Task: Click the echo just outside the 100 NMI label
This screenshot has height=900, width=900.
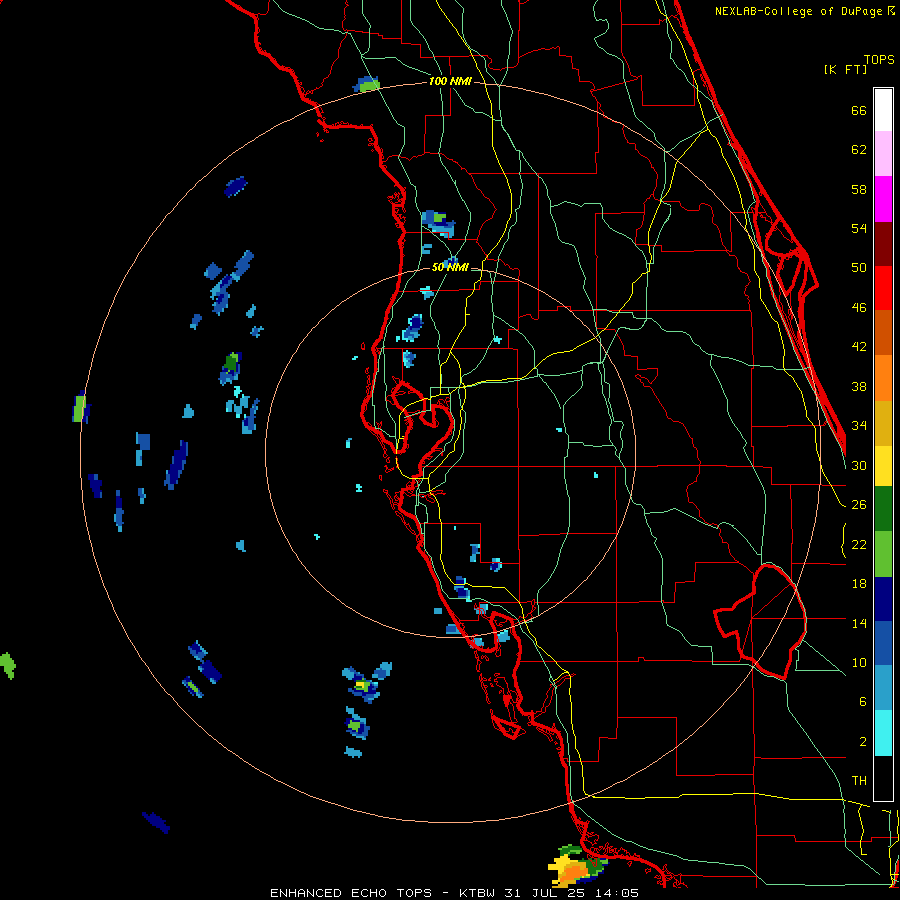Action: (x=366, y=84)
